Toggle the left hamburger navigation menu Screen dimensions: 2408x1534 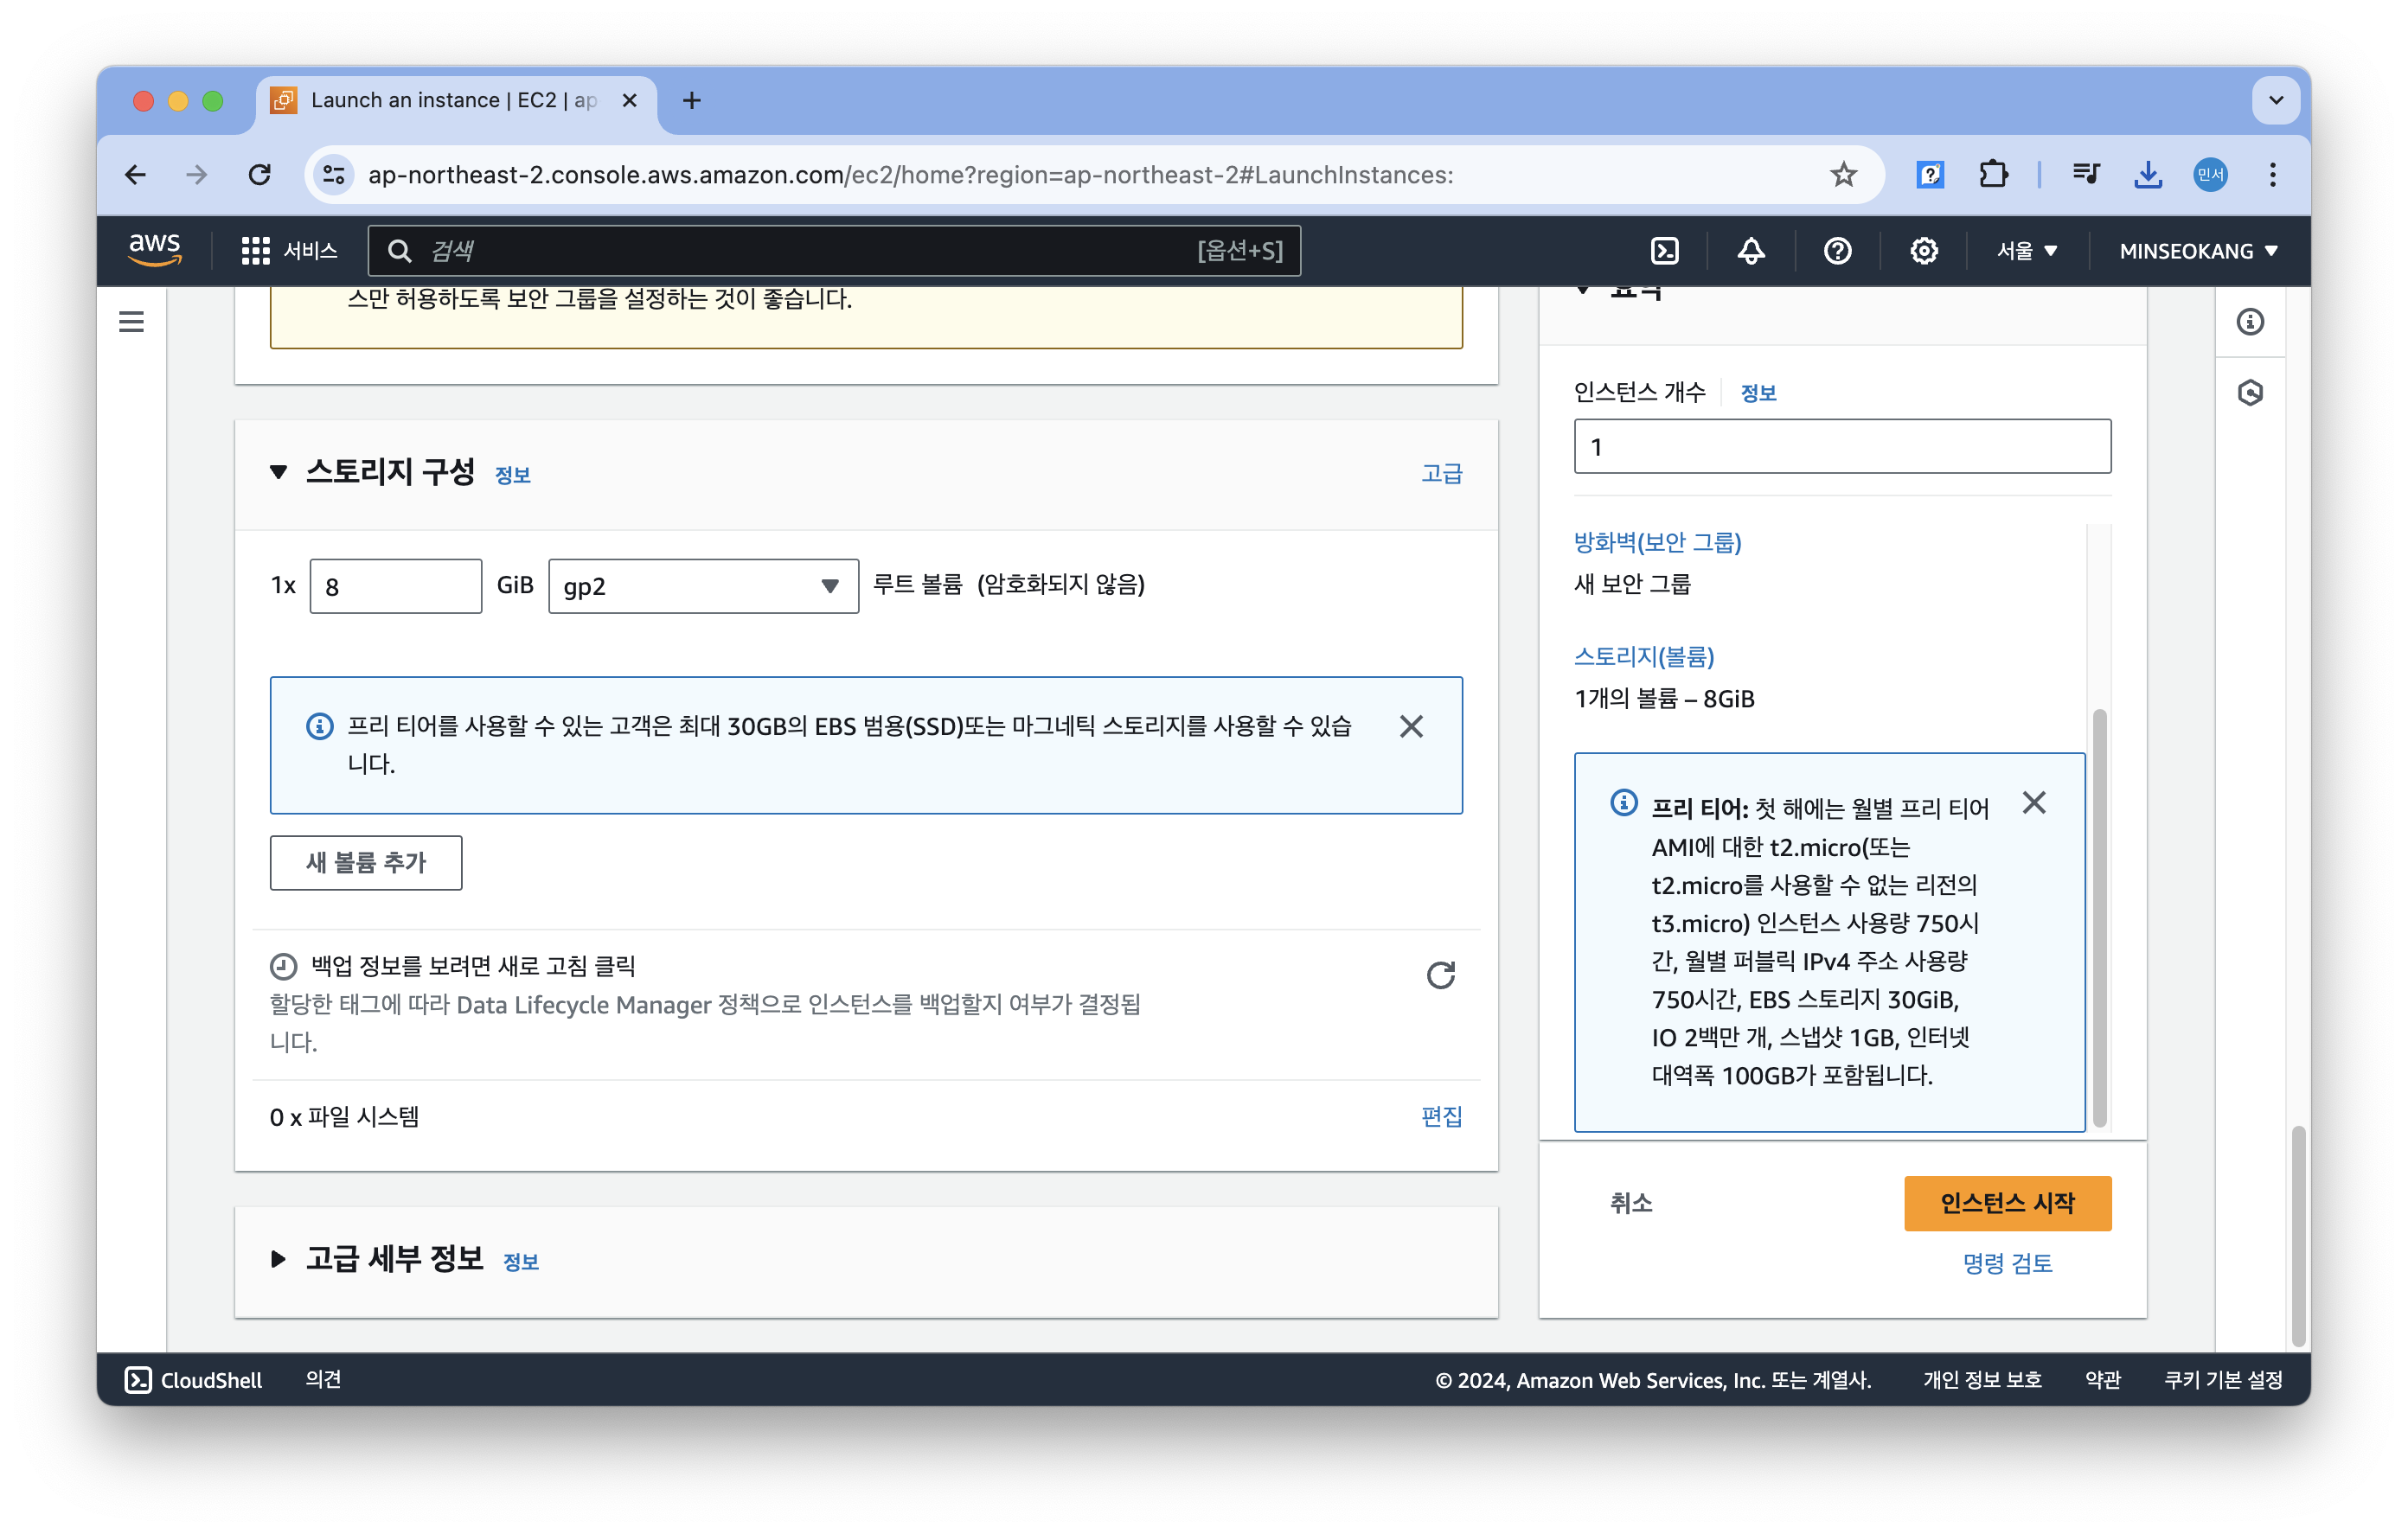131,322
